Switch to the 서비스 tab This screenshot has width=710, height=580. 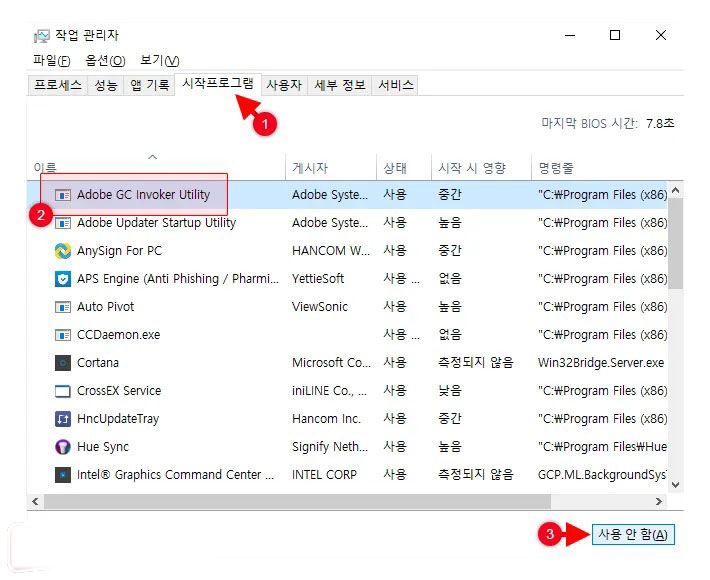click(396, 85)
